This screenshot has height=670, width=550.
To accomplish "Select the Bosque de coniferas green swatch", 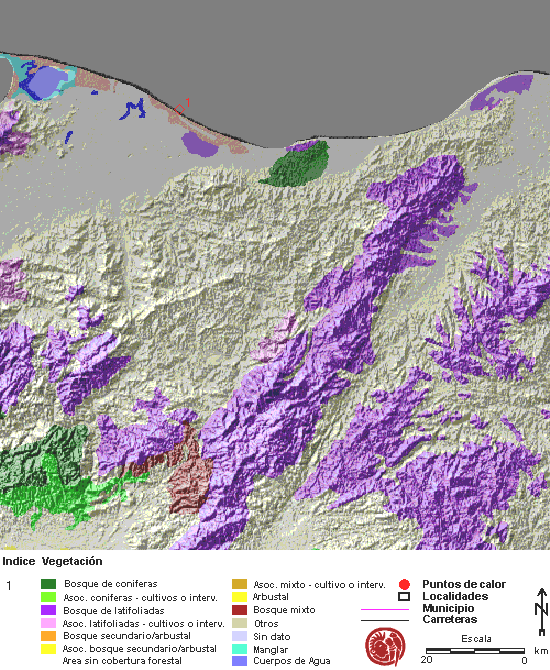I will pos(48,584).
